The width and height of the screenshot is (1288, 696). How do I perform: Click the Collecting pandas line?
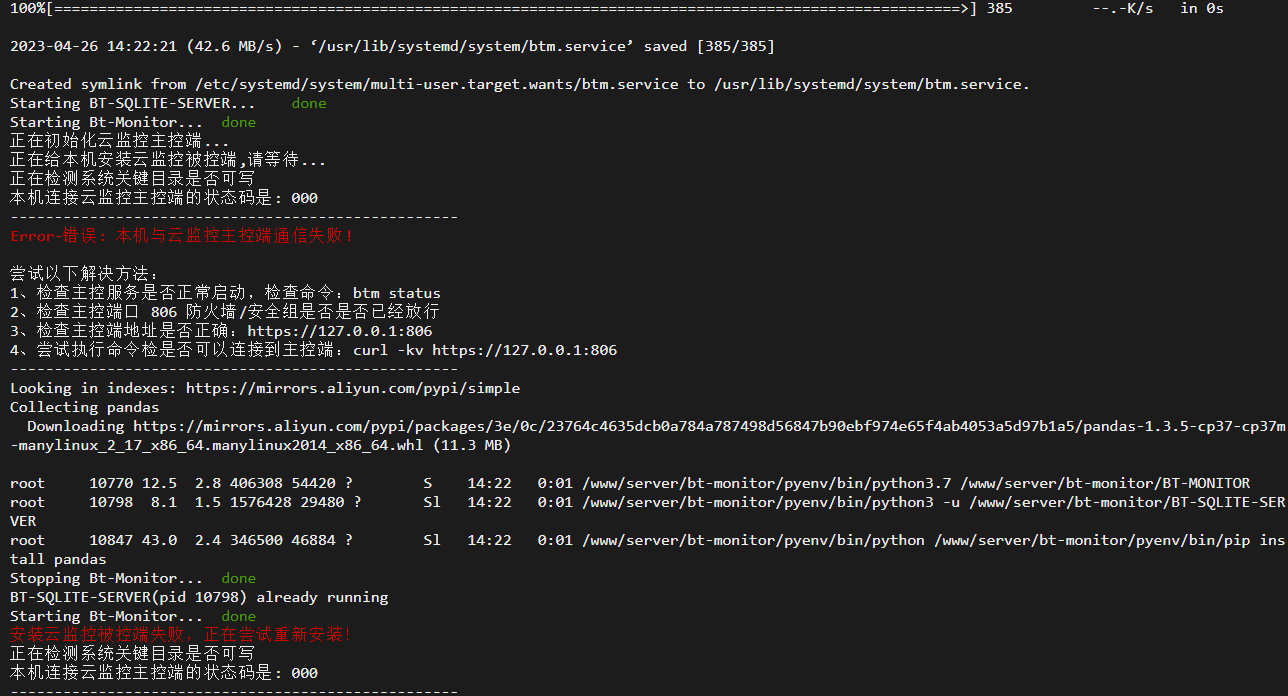pos(84,407)
